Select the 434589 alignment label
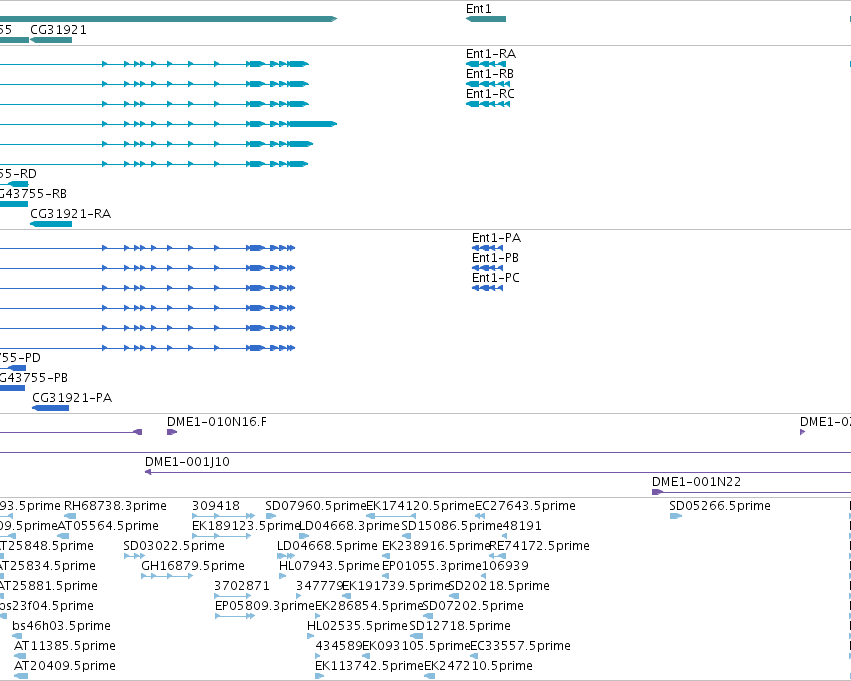 [x=339, y=646]
